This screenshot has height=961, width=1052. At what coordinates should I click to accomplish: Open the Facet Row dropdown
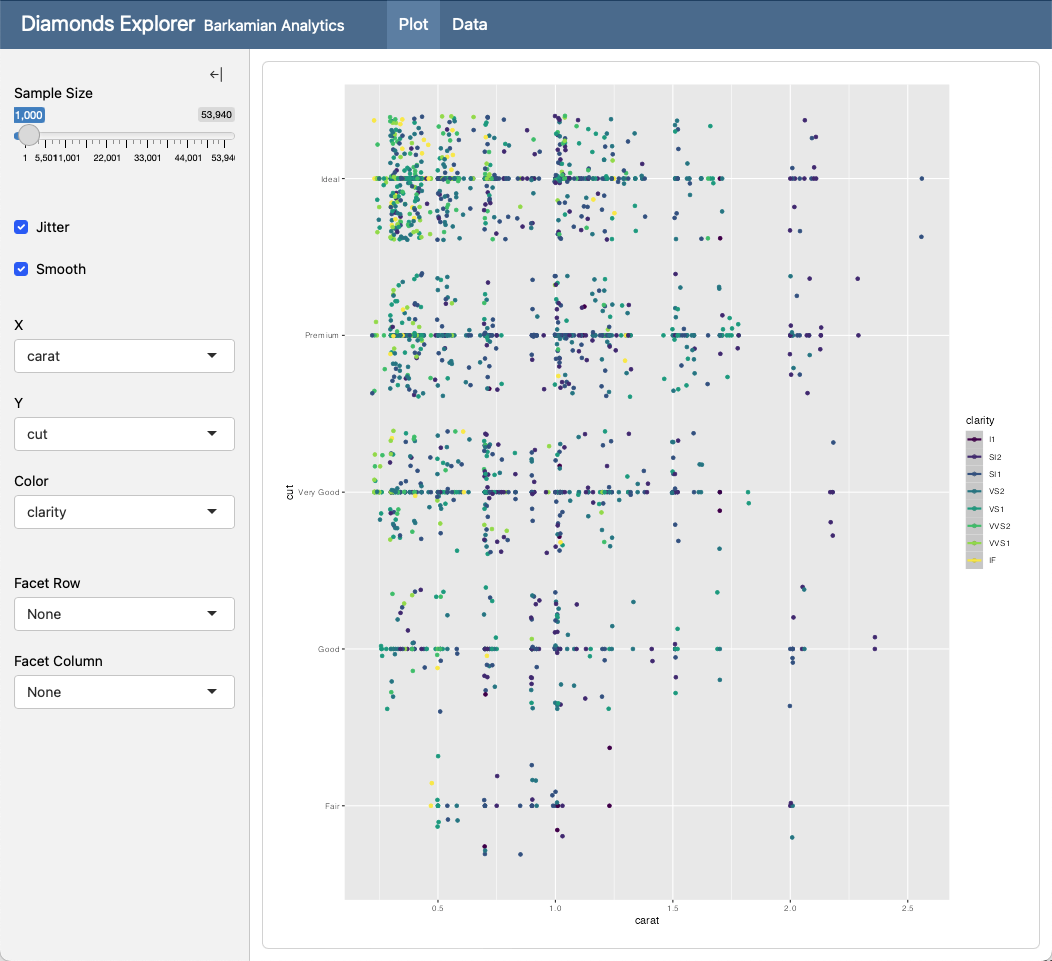[x=124, y=614]
